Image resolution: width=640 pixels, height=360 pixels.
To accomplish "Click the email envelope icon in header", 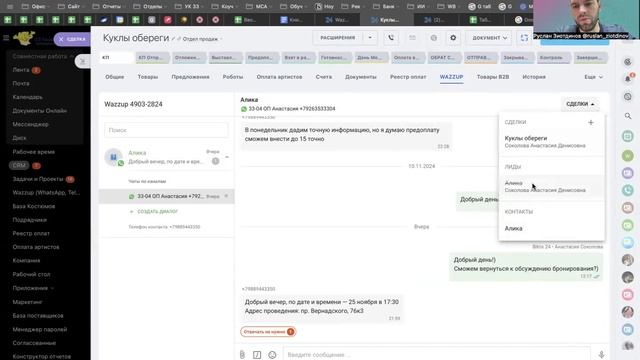I will pyautogui.click(x=412, y=38).
